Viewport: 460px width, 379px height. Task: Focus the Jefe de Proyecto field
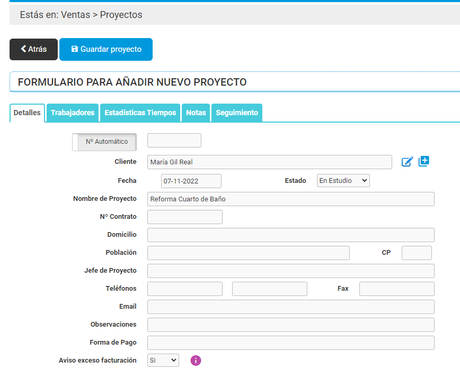pyautogui.click(x=291, y=271)
